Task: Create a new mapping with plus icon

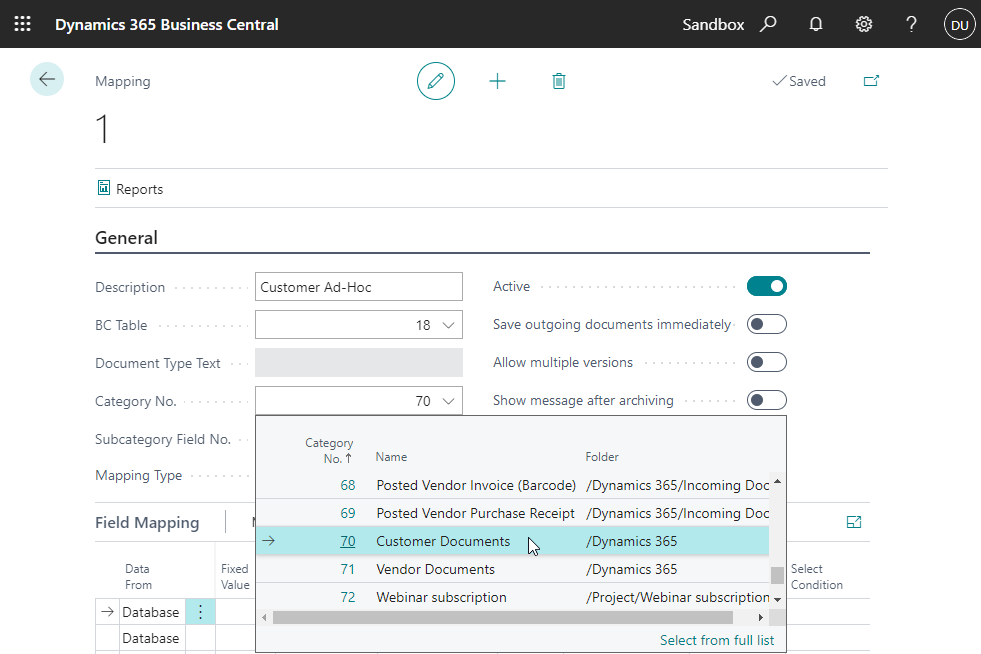Action: (x=497, y=81)
